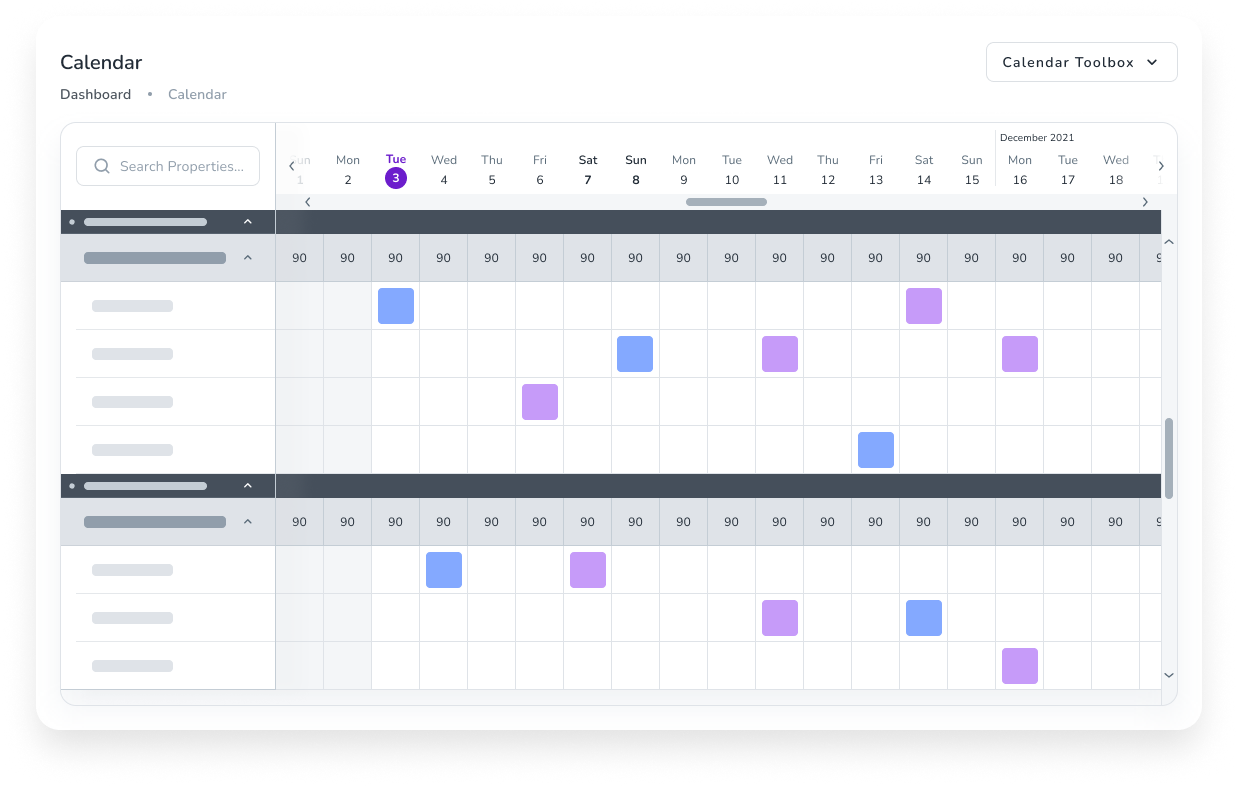Collapse the first gray property group row
This screenshot has width=1238, height=786.
[x=248, y=258]
